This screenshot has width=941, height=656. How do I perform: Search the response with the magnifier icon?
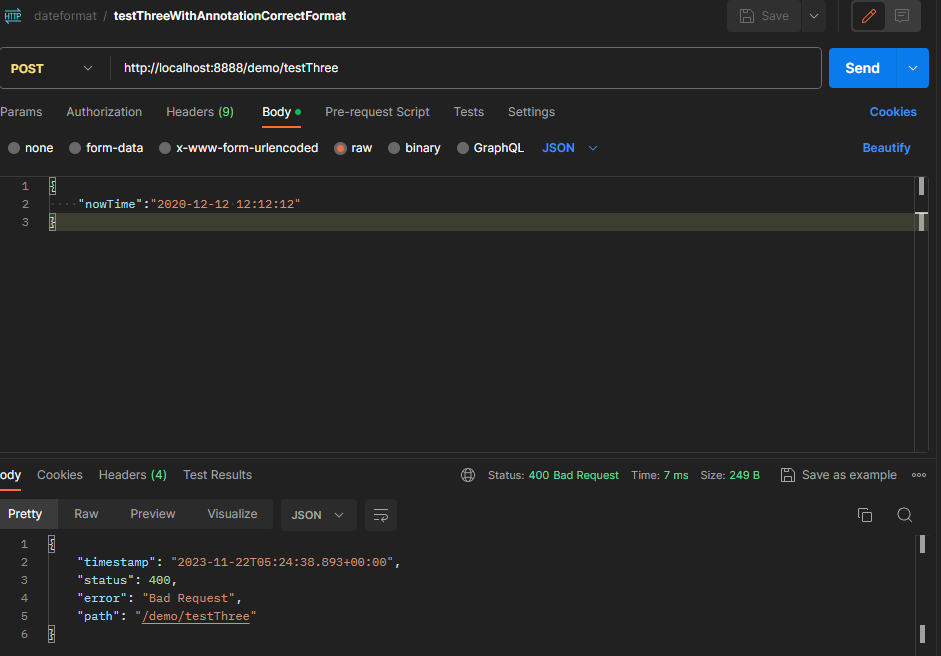[904, 515]
